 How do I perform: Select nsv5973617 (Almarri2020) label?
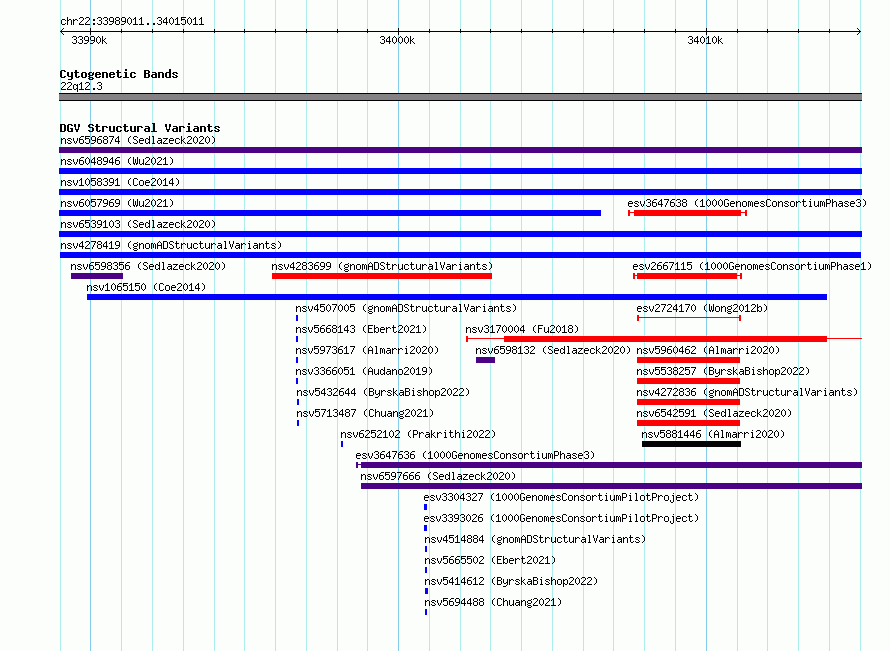tap(367, 350)
